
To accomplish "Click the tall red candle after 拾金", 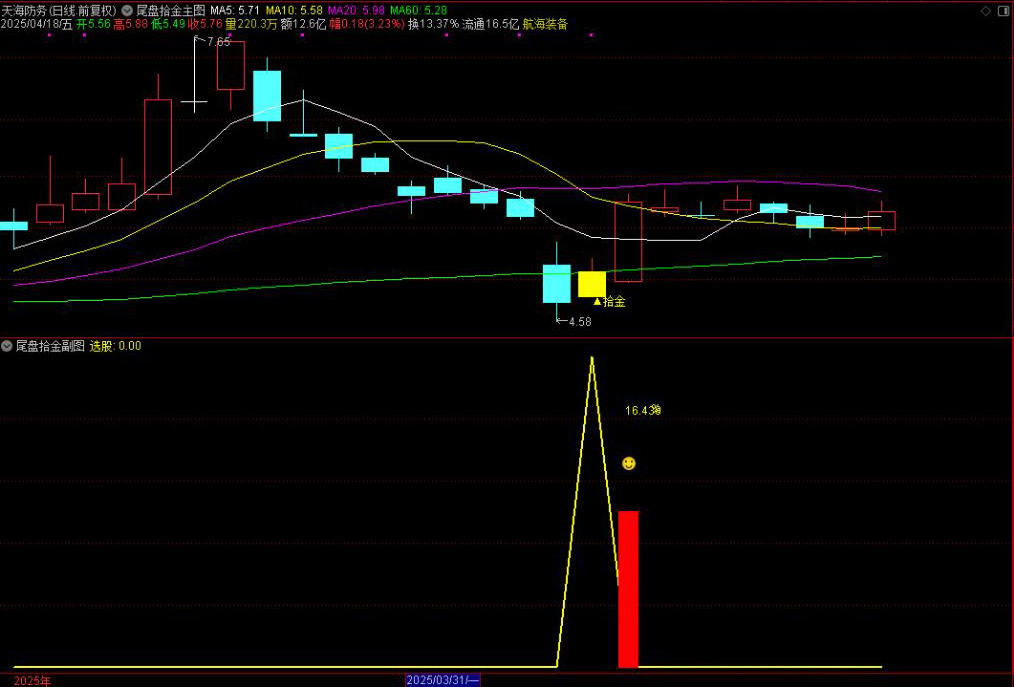I will click(628, 242).
